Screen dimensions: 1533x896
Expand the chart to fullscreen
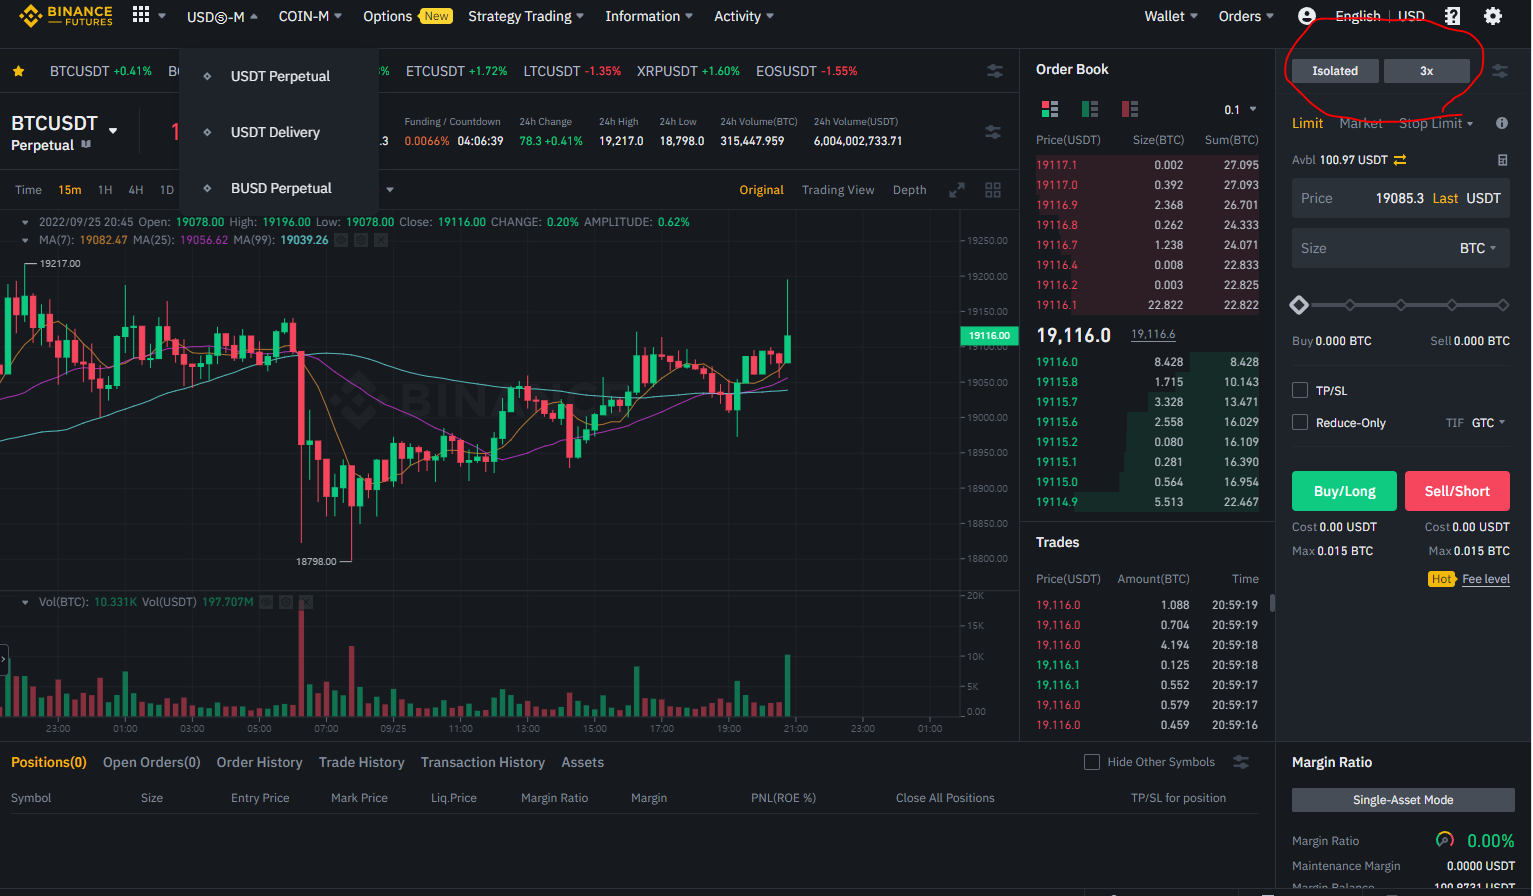pyautogui.click(x=957, y=190)
